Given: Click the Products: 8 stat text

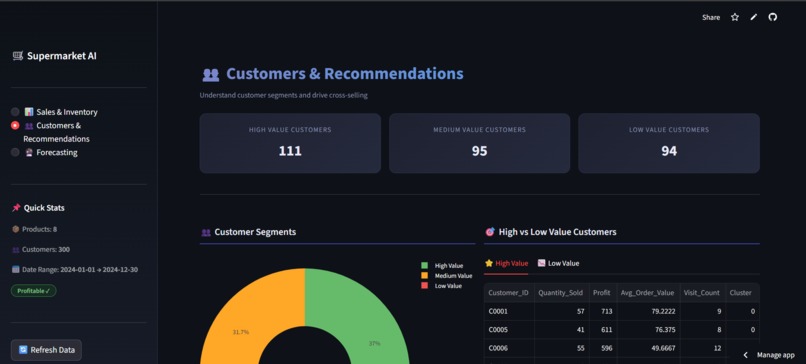Looking at the screenshot, I should click(x=40, y=229).
